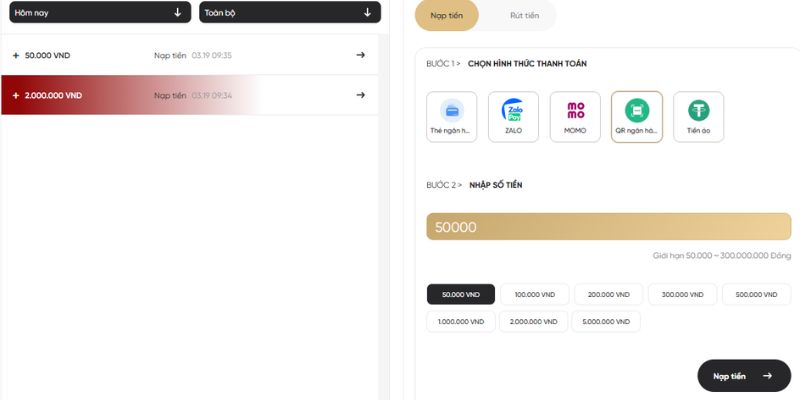800x400 pixels.
Task: Click the black Nạp tiền submit button
Action: tap(743, 376)
